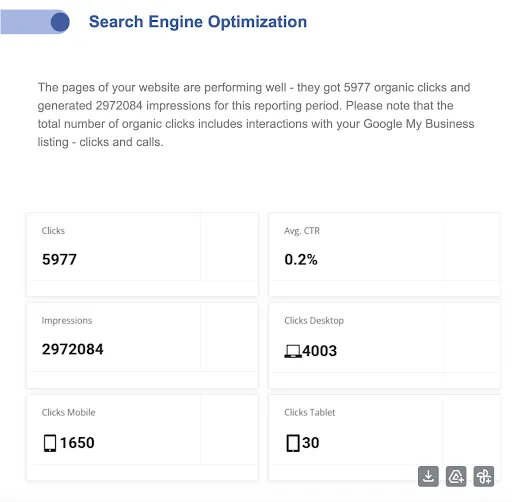Viewport: 512px width, 502px height.
Task: Click the add to Google Photos icon
Action: click(x=484, y=476)
